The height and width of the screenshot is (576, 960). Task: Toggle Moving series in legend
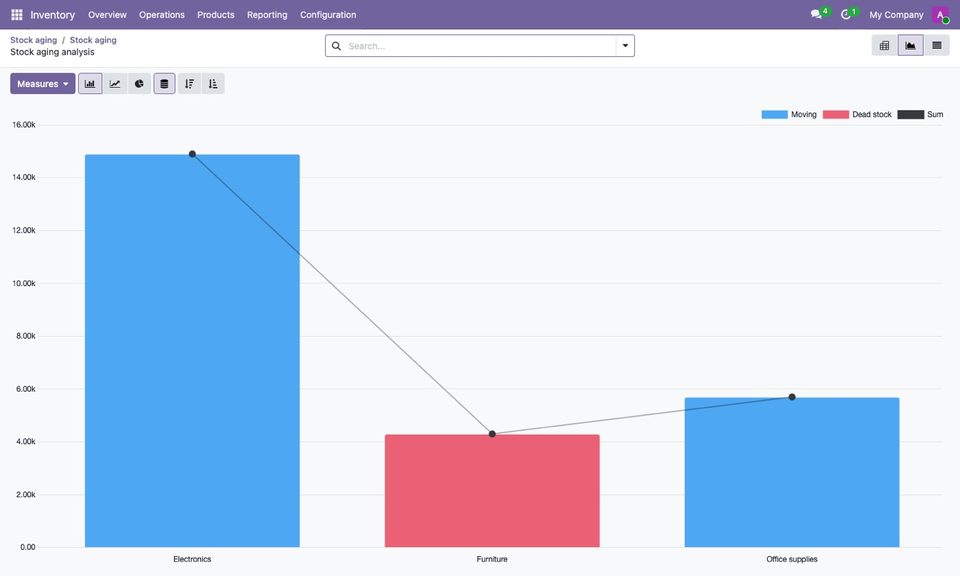click(789, 114)
